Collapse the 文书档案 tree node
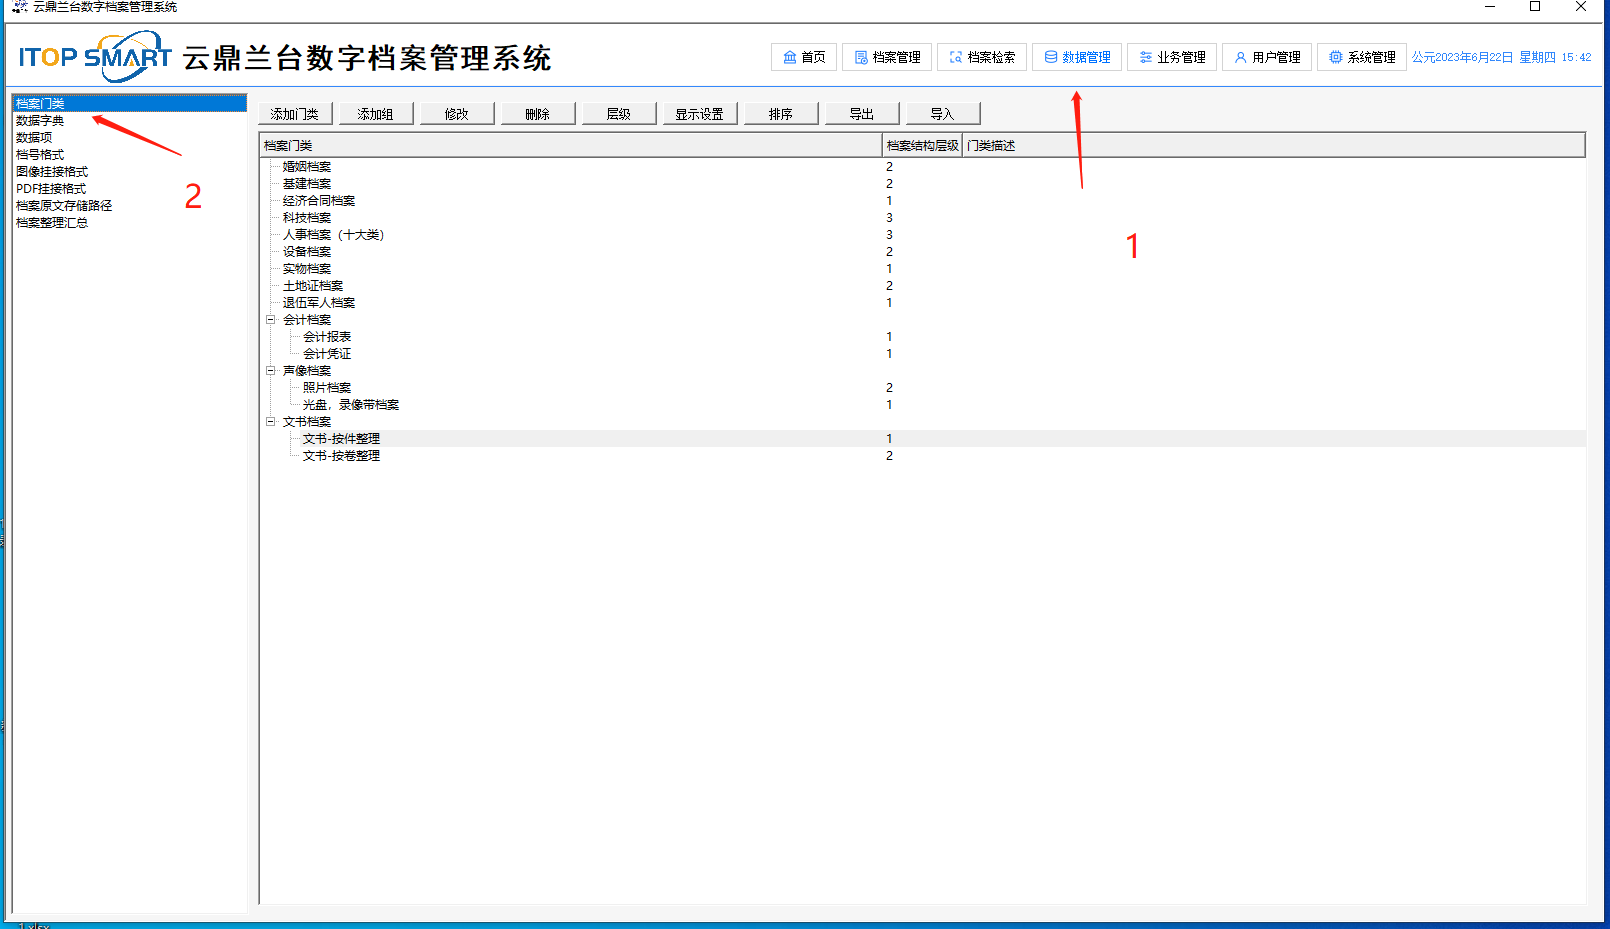This screenshot has height=929, width=1610. click(270, 422)
